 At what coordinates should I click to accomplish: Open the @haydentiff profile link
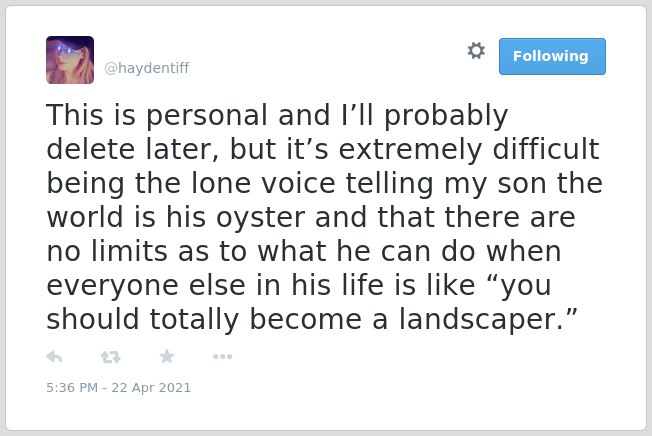click(147, 68)
